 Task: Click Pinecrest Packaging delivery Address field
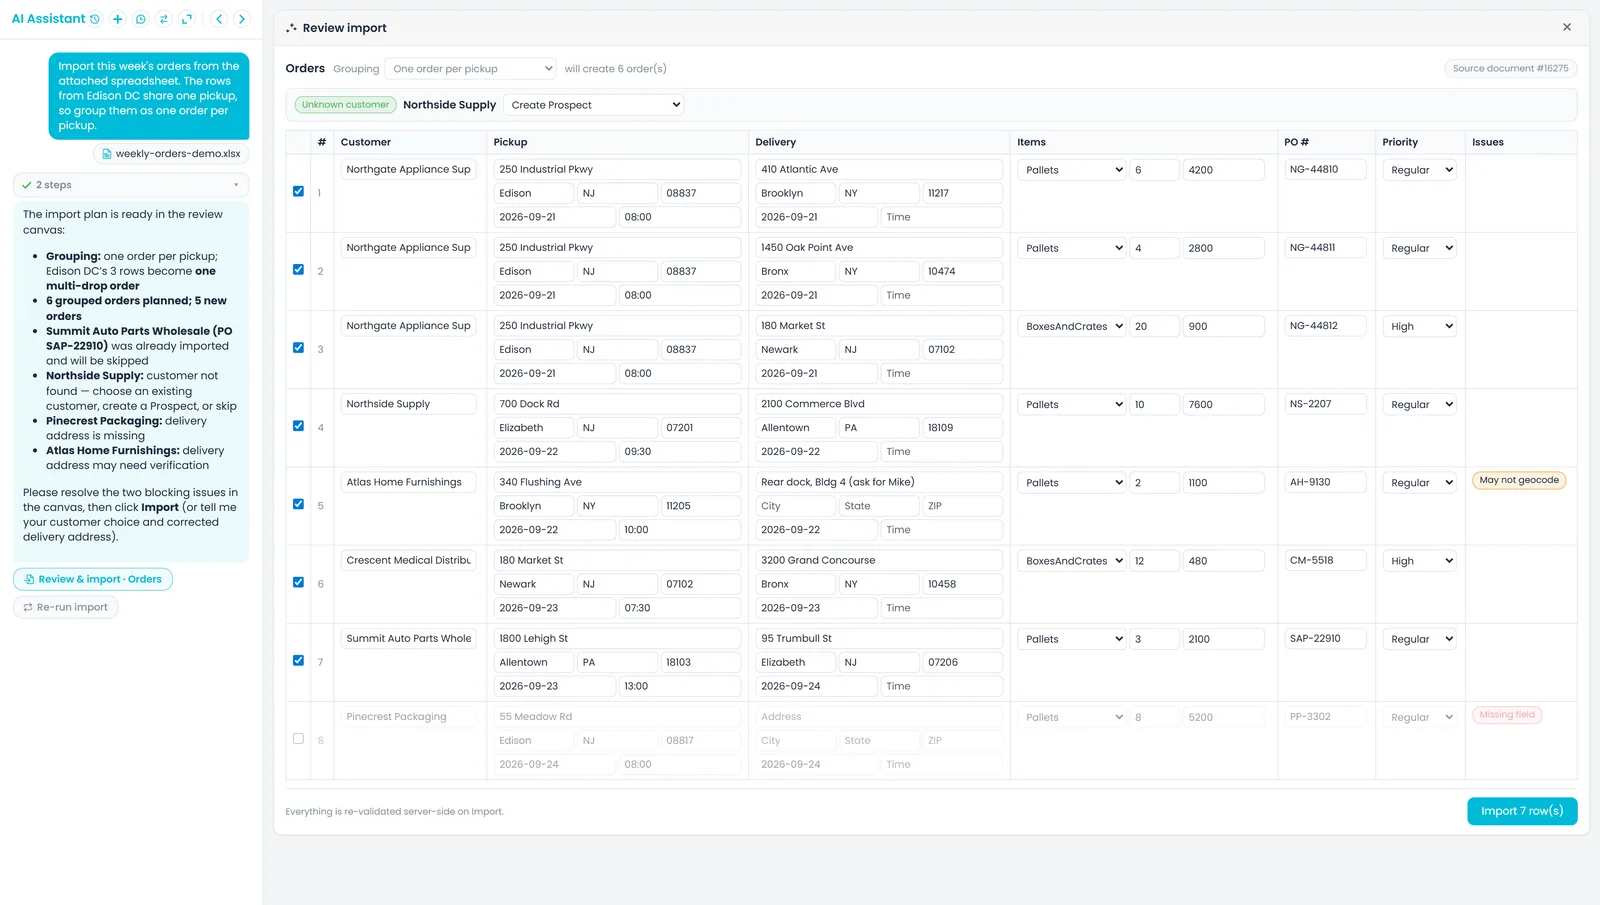(879, 717)
